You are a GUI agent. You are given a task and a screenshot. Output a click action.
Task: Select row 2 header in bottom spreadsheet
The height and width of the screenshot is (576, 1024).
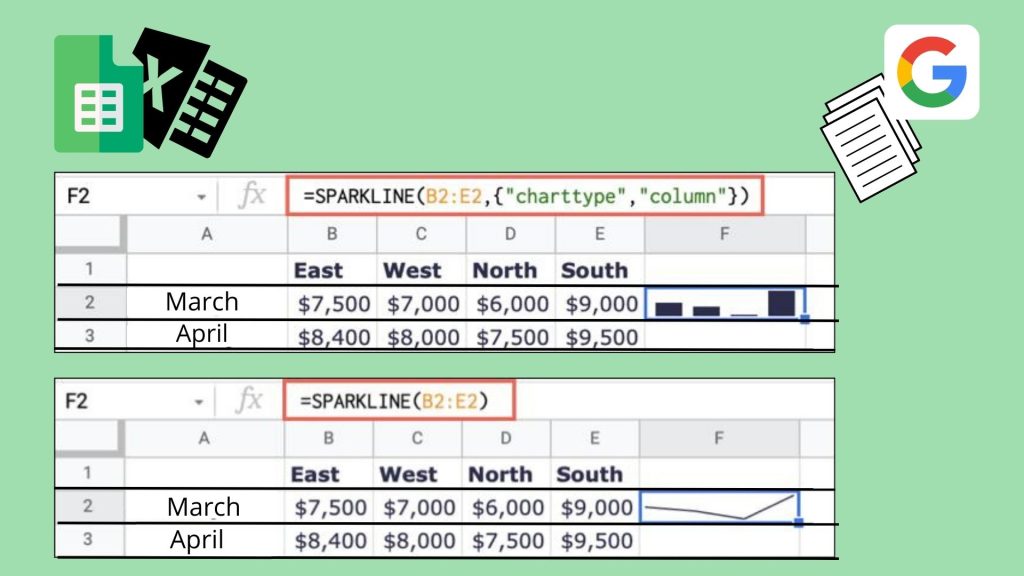(x=88, y=506)
